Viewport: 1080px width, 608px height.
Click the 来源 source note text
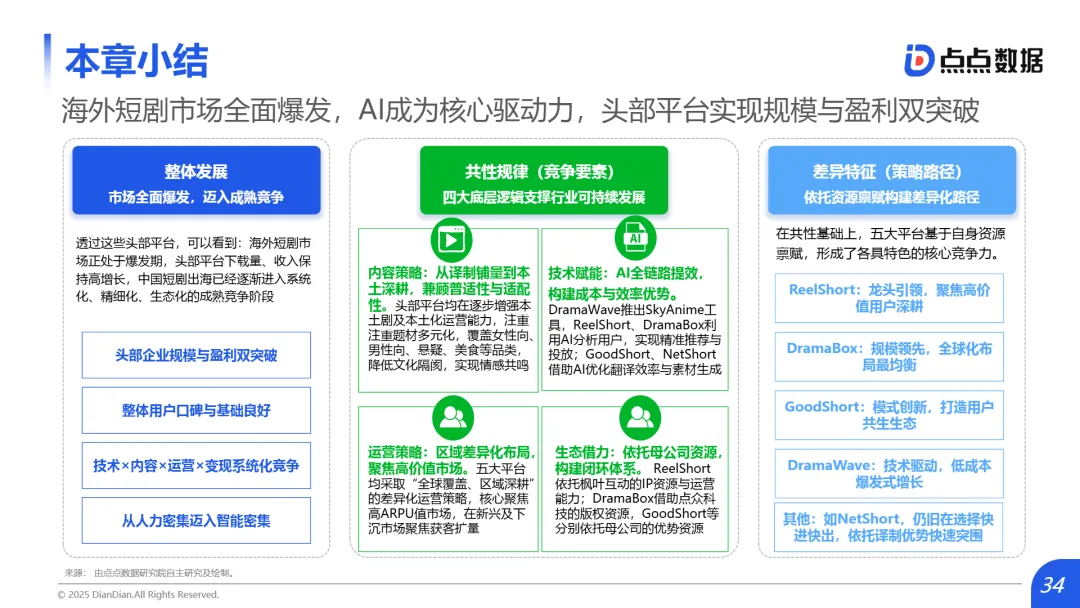pos(150,573)
